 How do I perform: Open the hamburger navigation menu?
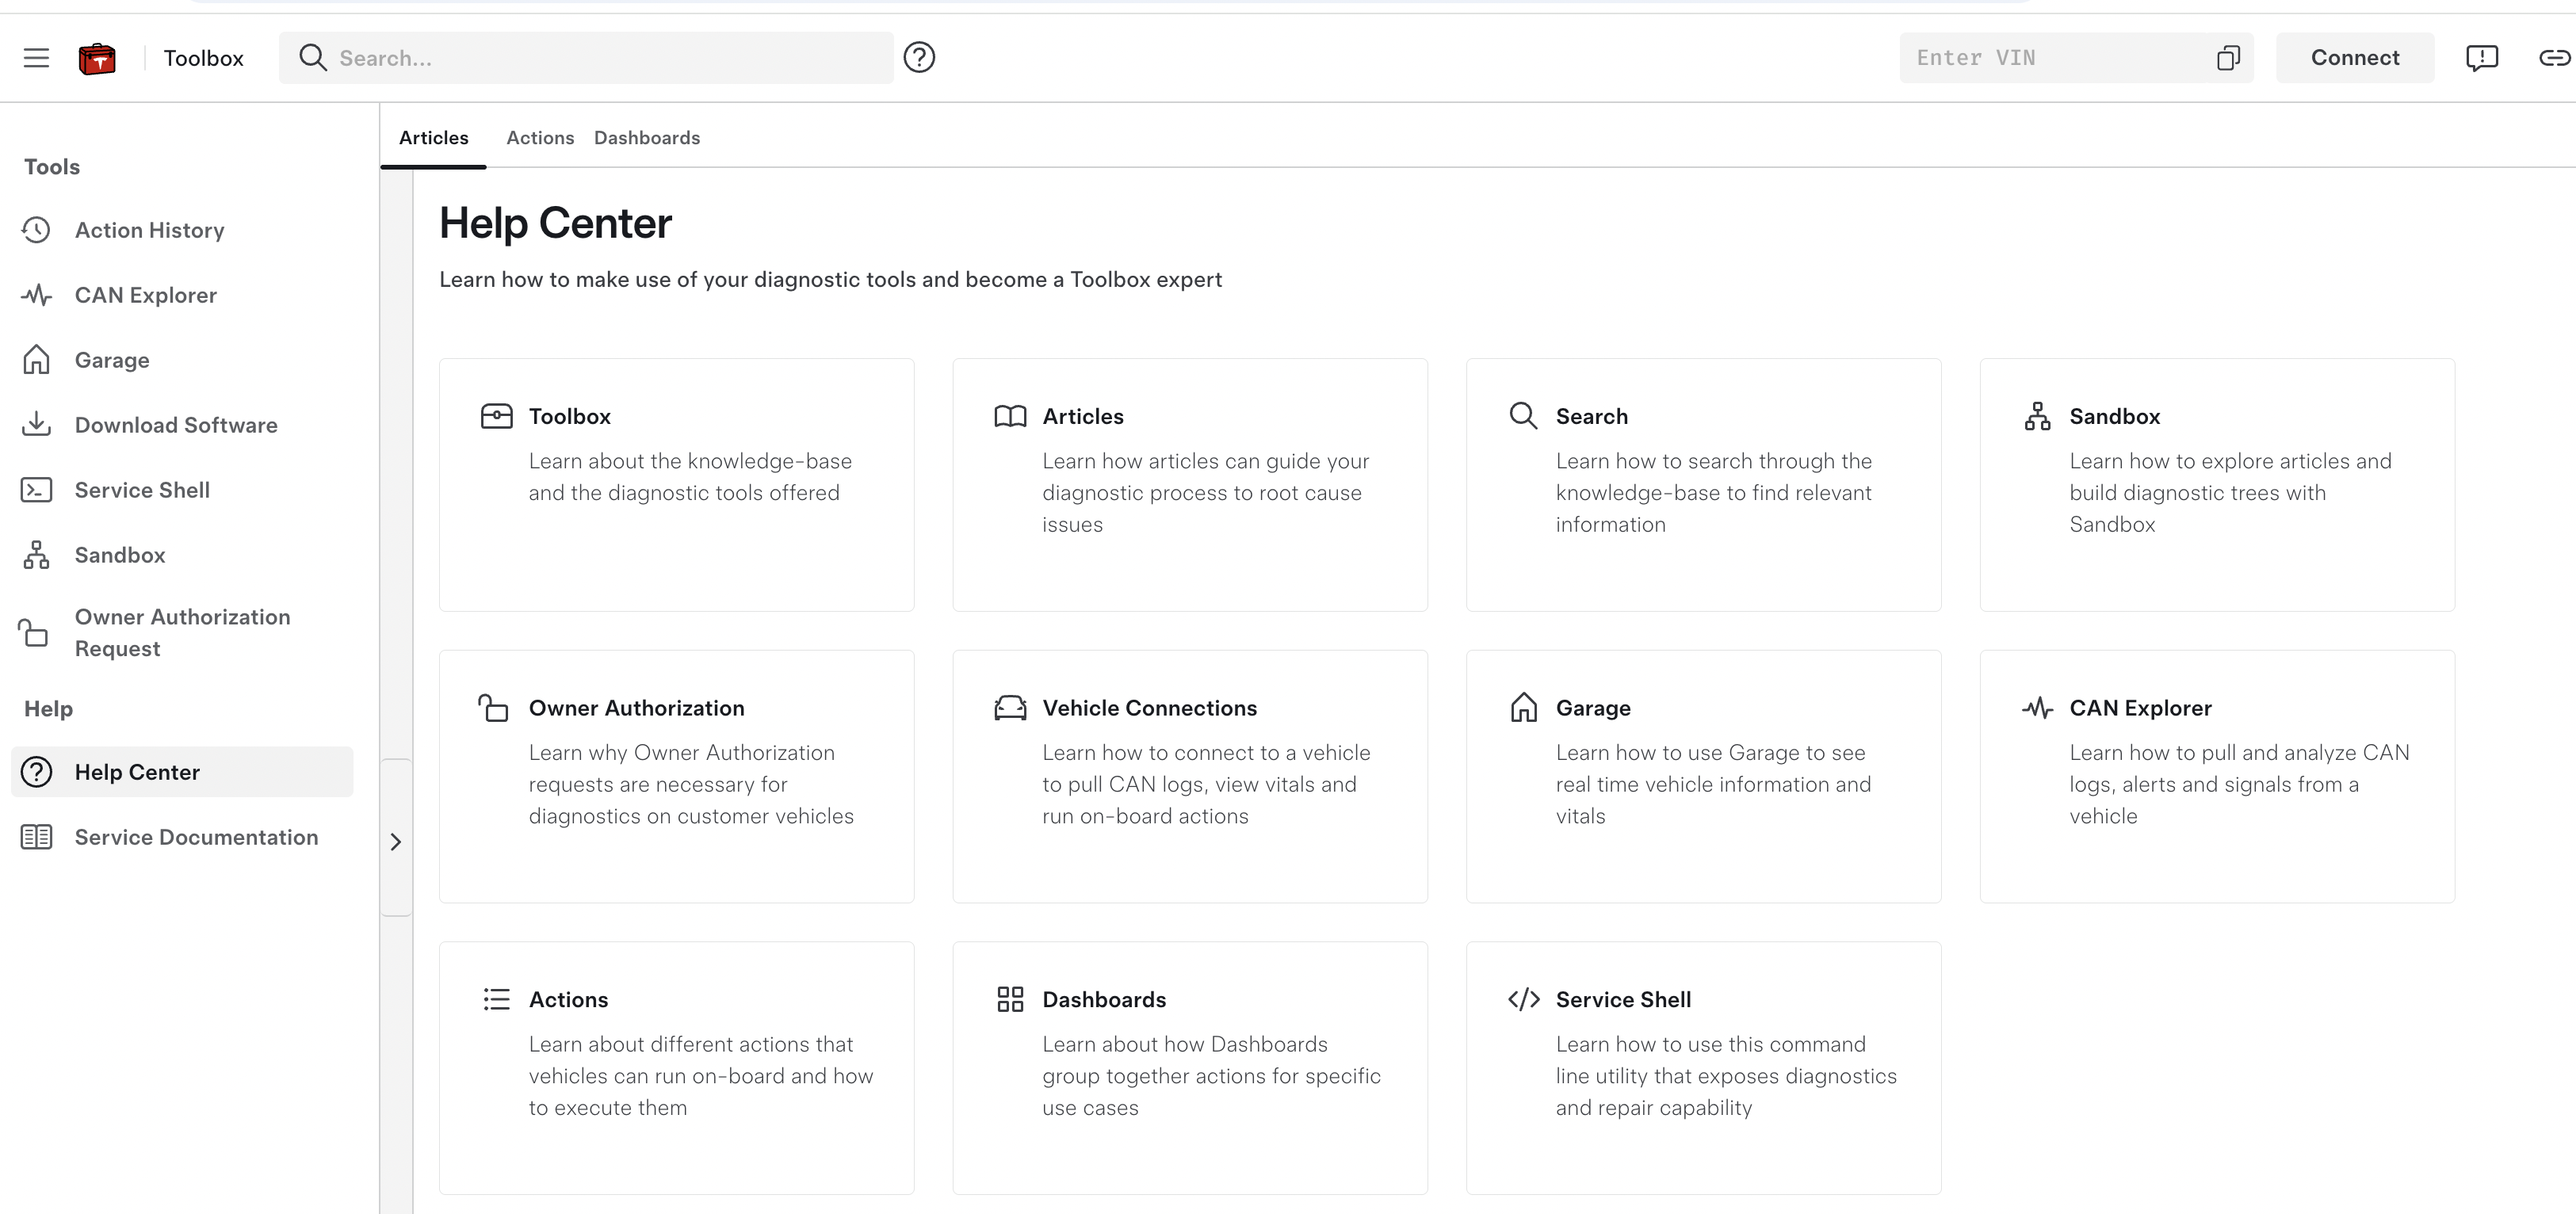point(36,58)
